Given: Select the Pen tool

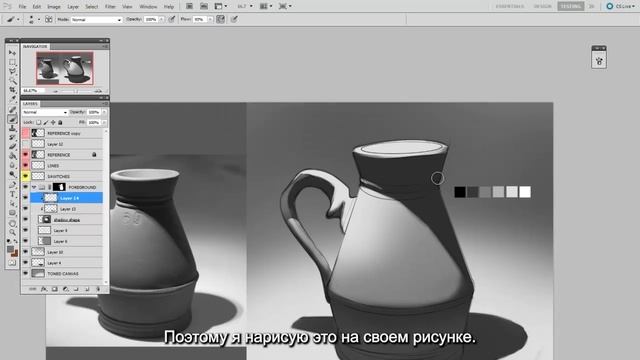Looking at the screenshot, I should (12, 185).
